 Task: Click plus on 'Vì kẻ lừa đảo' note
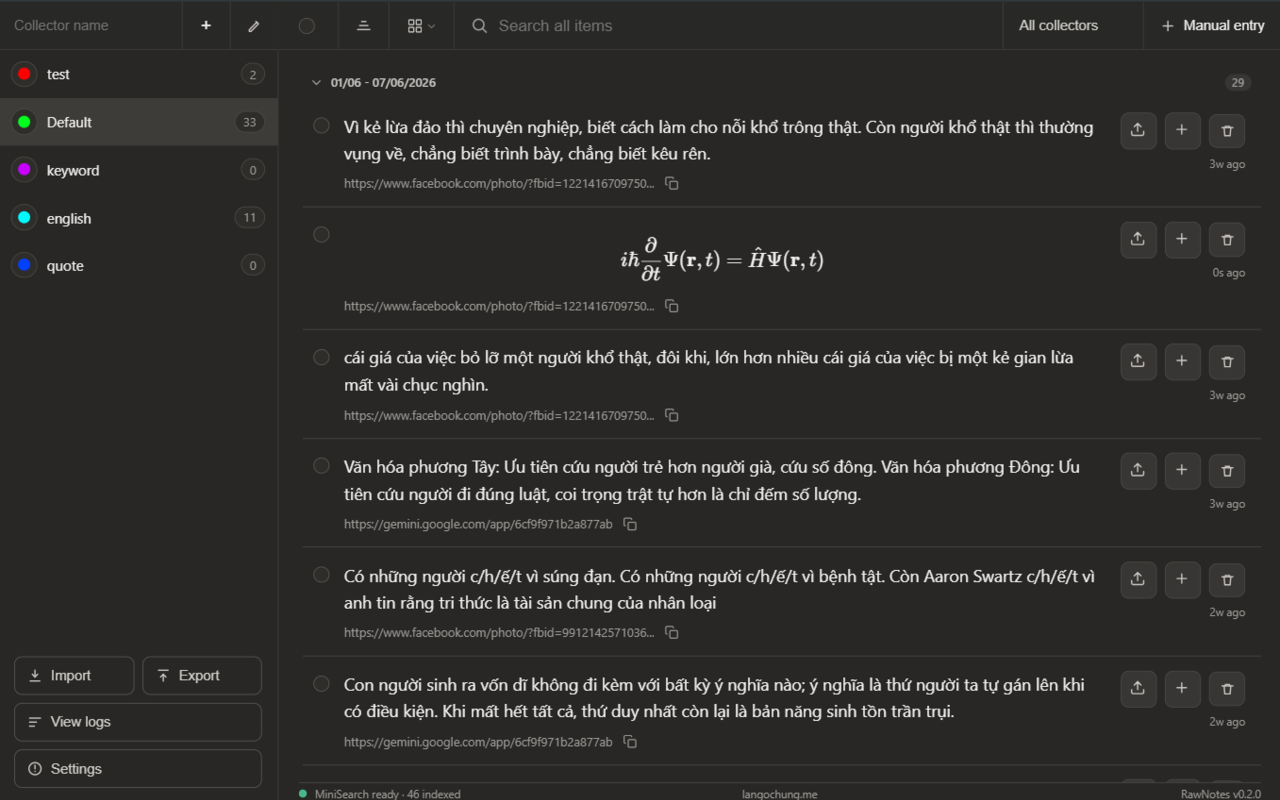[x=1182, y=130]
